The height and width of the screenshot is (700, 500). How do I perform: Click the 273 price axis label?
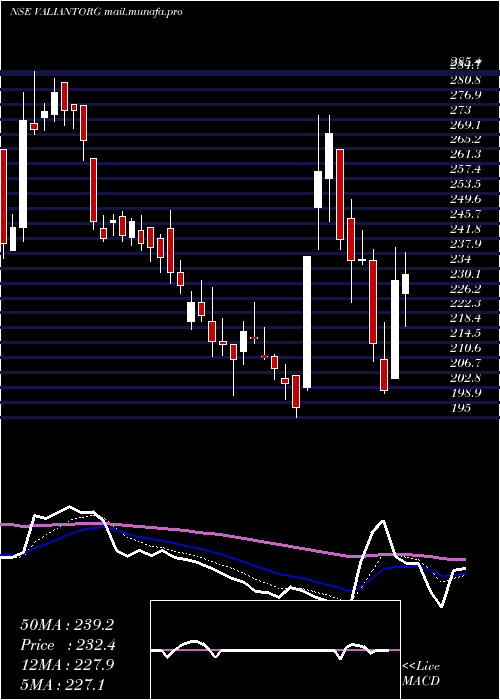(x=462, y=110)
